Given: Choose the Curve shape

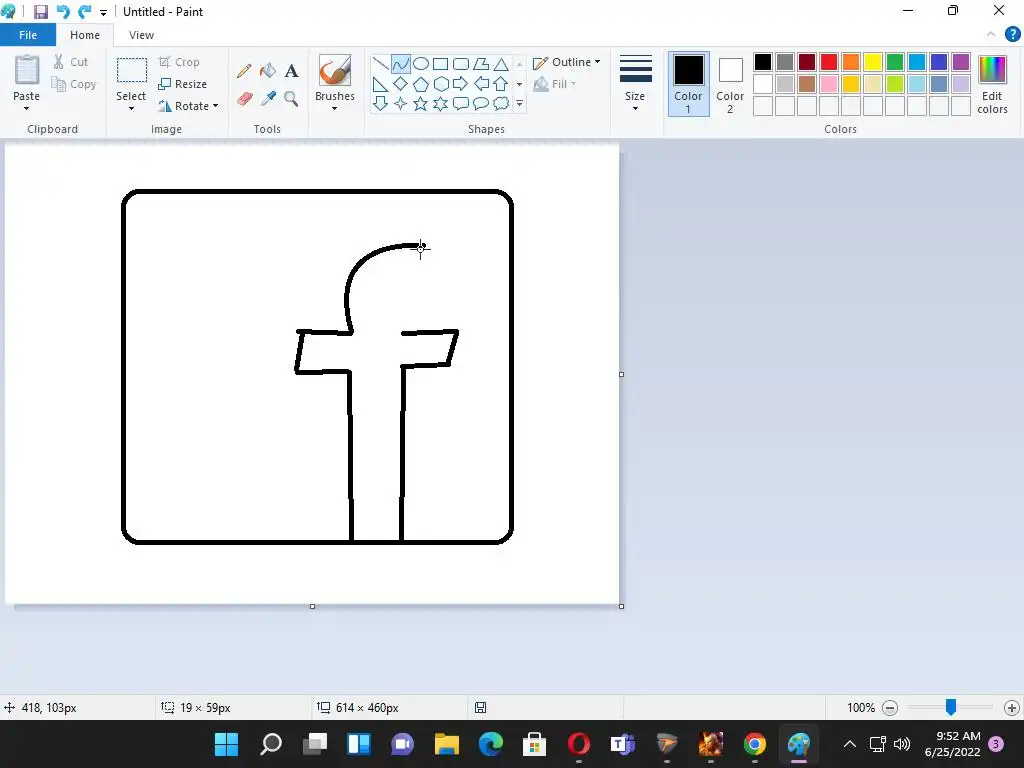Looking at the screenshot, I should point(400,63).
